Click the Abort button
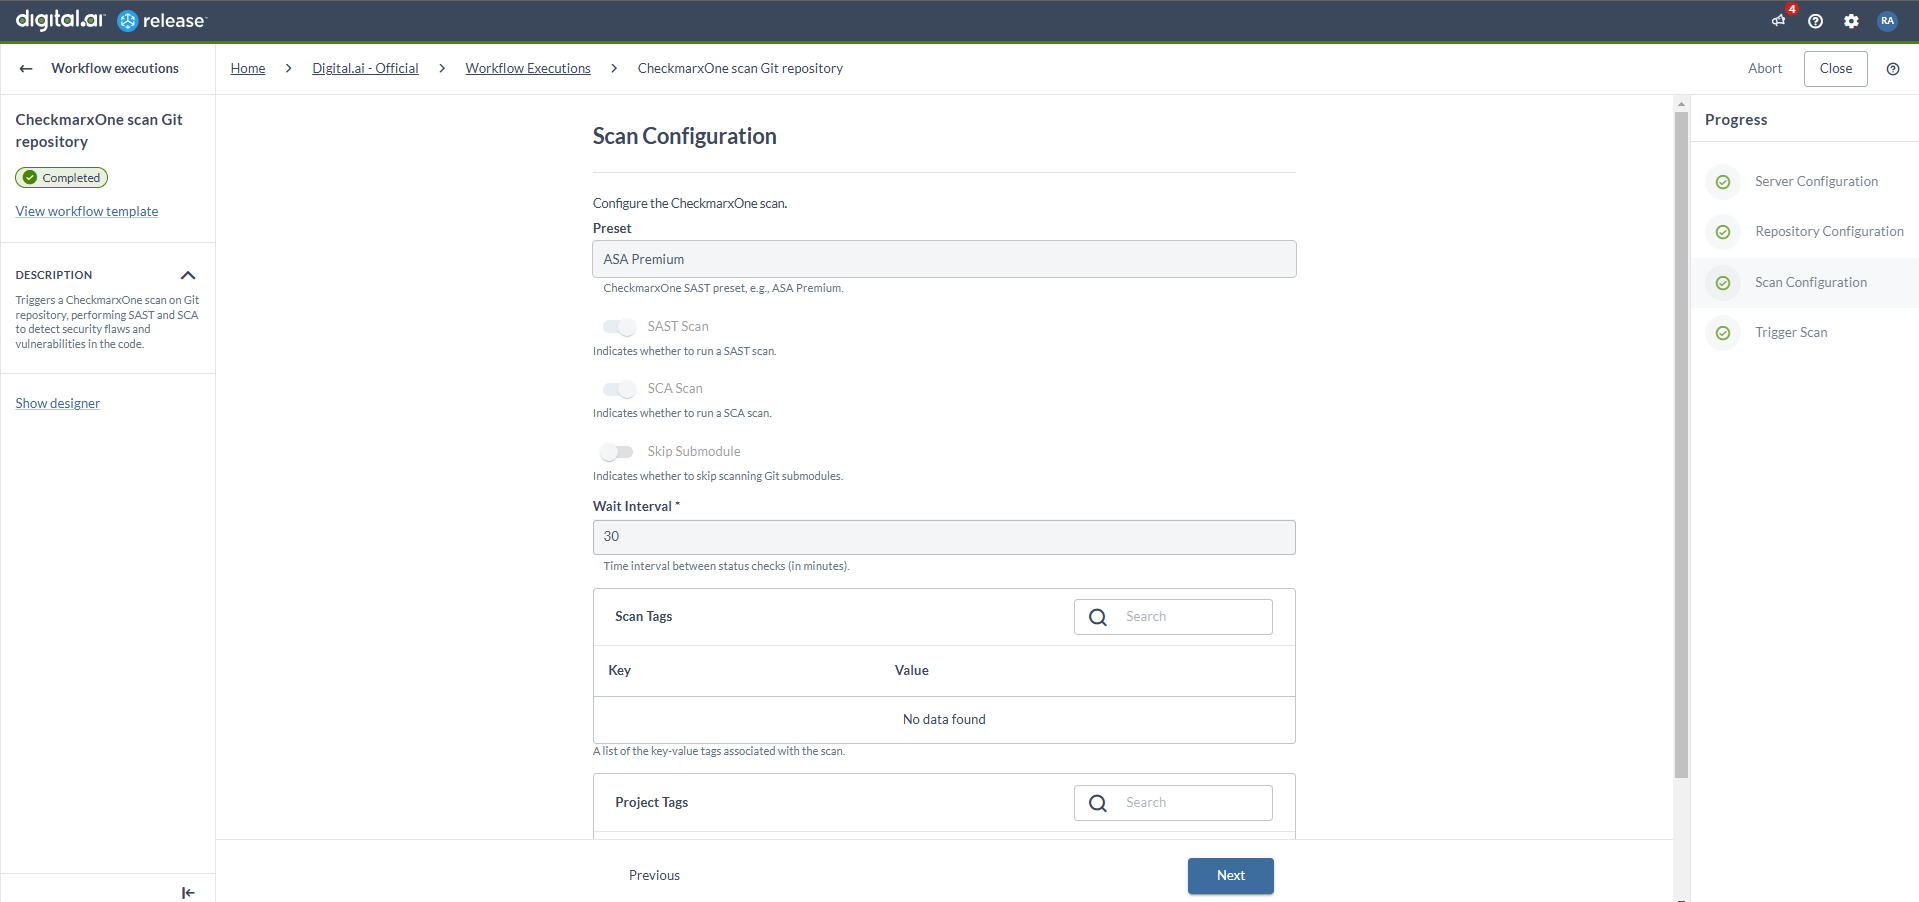 tap(1765, 68)
